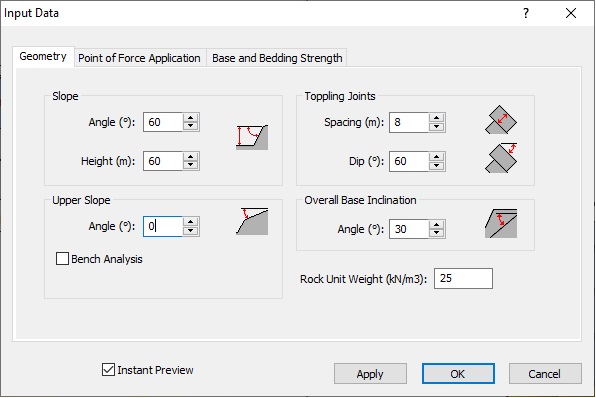Screen dimensions: 596x398
Task: Increase the Slope Angle with up arrow
Action: tap(190, 117)
